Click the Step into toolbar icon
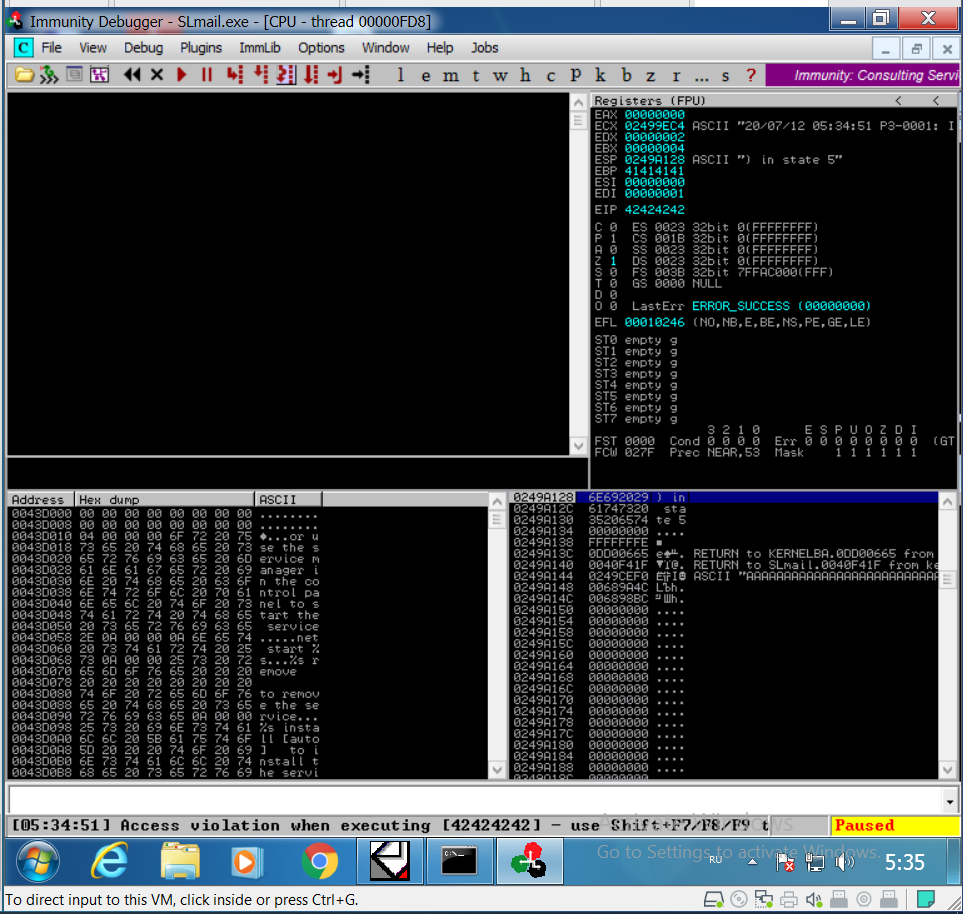 point(235,75)
